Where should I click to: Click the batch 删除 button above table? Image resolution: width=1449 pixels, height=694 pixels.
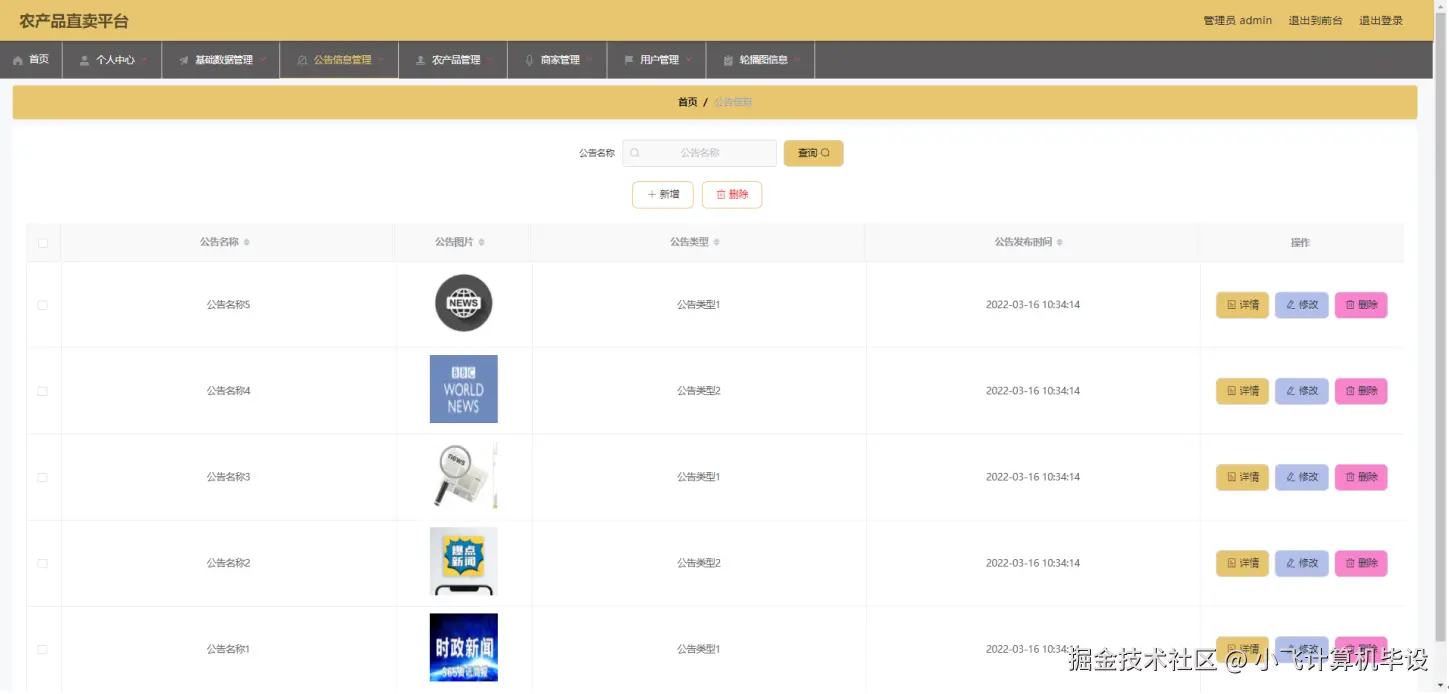(732, 195)
